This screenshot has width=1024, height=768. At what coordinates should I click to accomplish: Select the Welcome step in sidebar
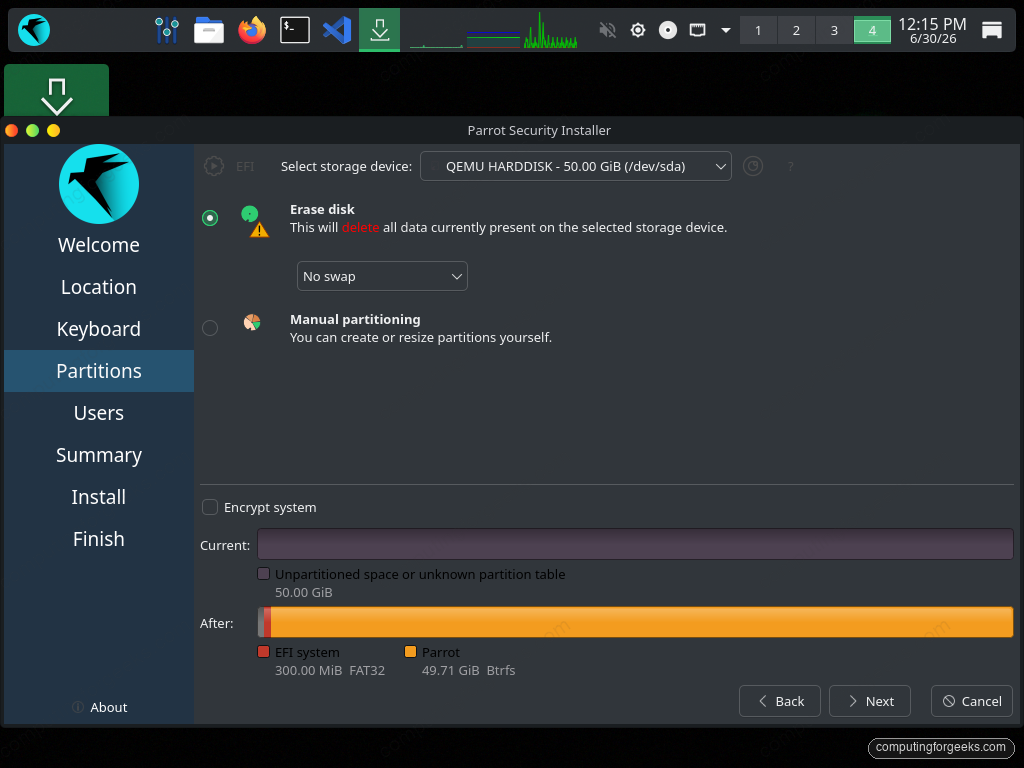tap(99, 245)
